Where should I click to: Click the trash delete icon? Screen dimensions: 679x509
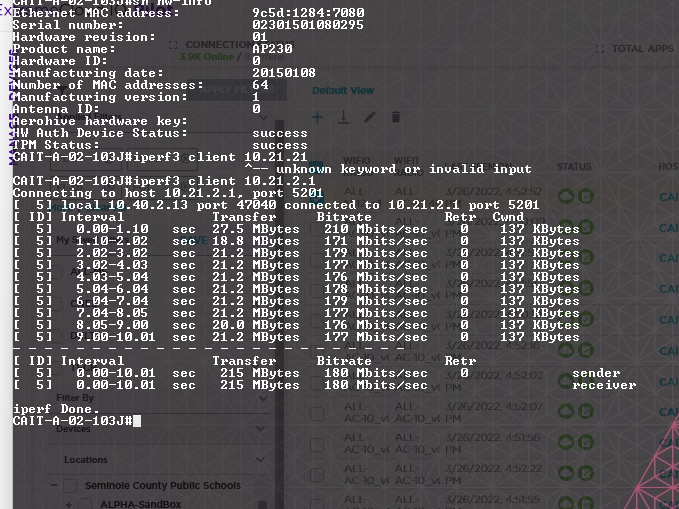coord(396,117)
